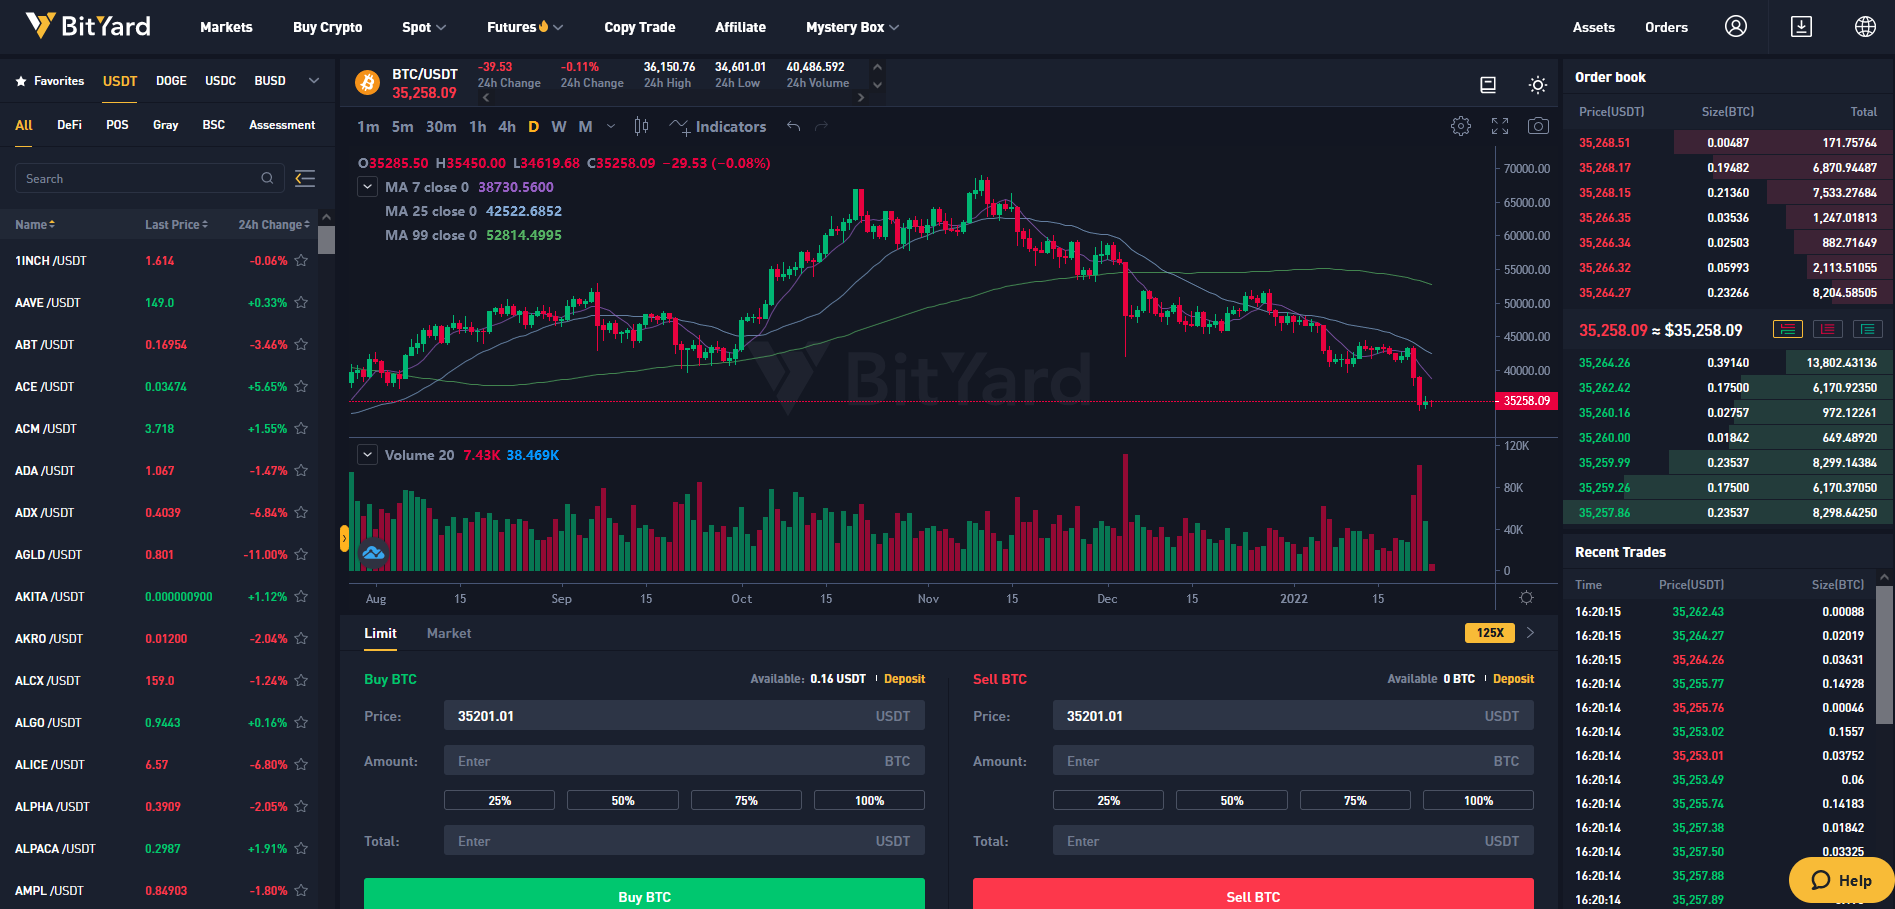Enter fullscreen chart mode
Image resolution: width=1895 pixels, height=909 pixels.
click(1500, 126)
